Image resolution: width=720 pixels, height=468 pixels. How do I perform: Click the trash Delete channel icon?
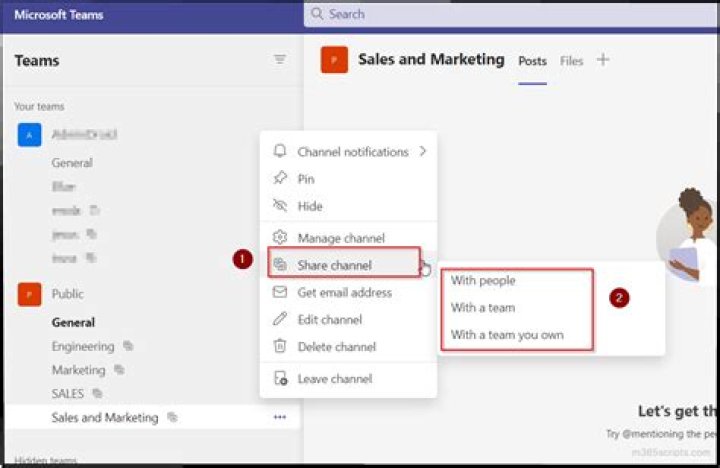pos(280,346)
